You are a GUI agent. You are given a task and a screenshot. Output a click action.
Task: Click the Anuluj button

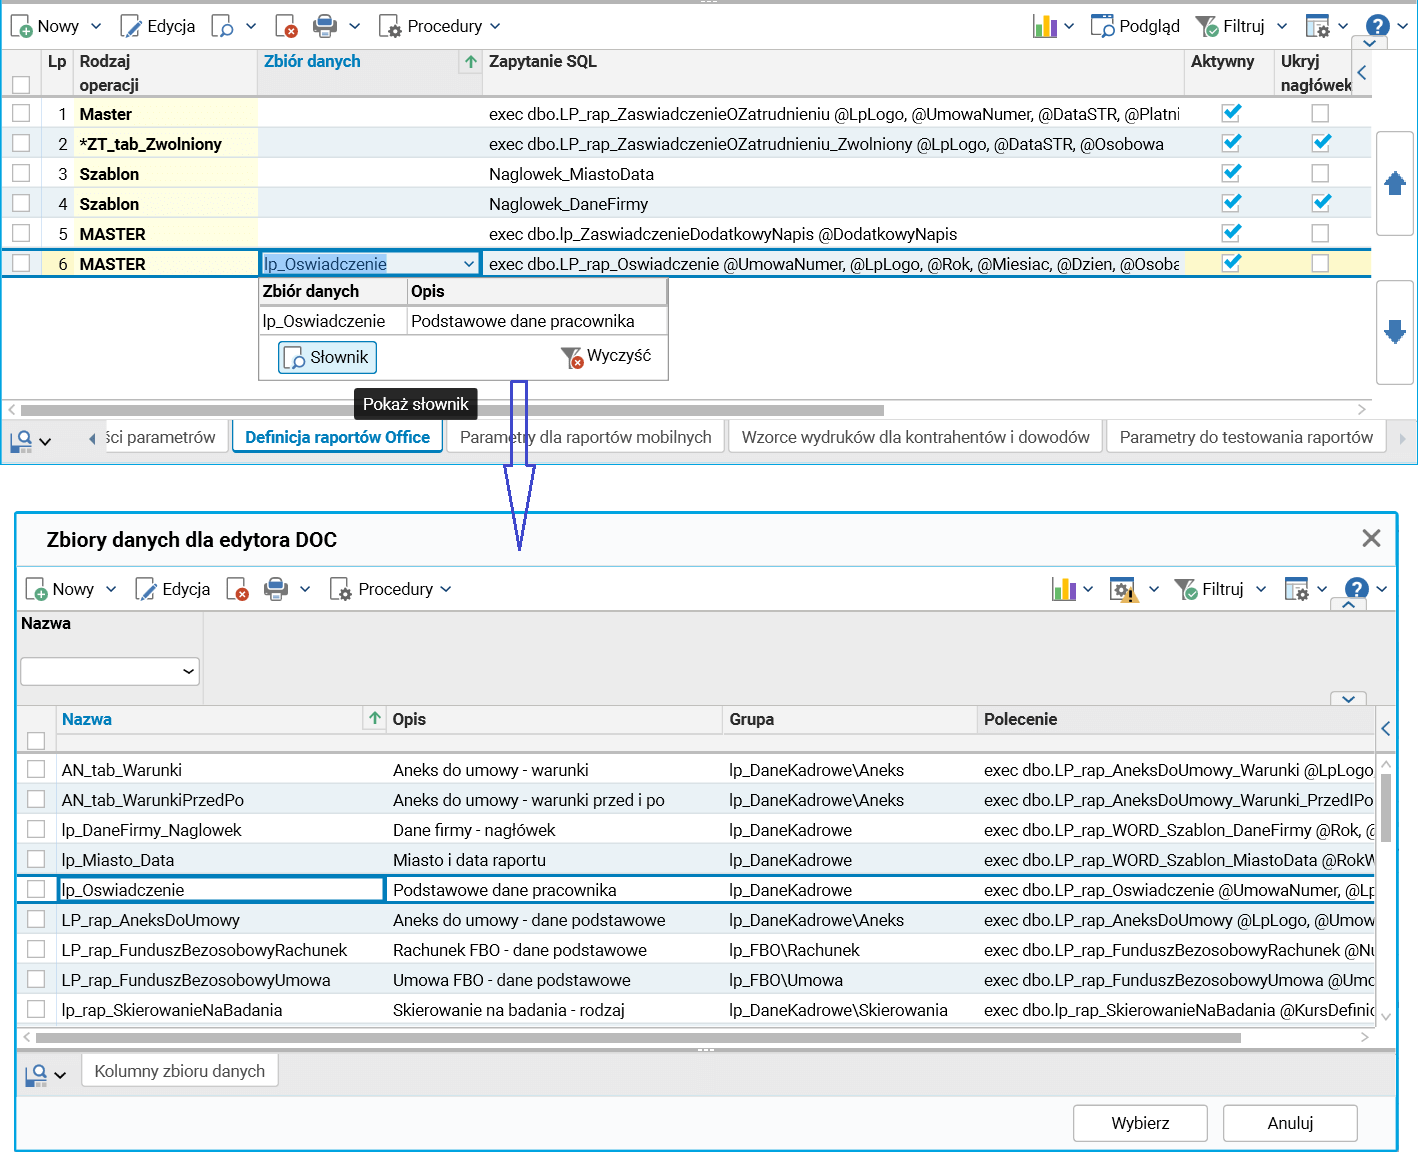coord(1290,1123)
